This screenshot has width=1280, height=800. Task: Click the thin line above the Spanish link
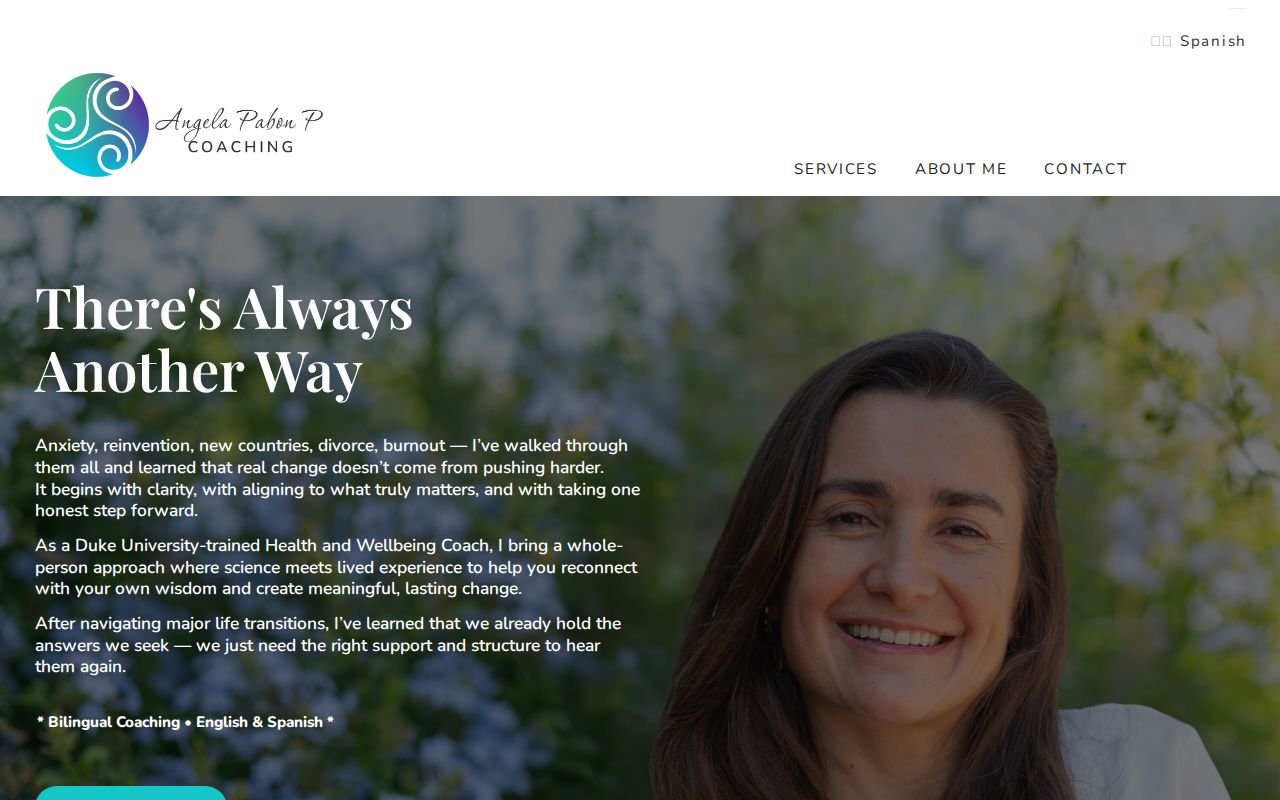[x=1237, y=9]
